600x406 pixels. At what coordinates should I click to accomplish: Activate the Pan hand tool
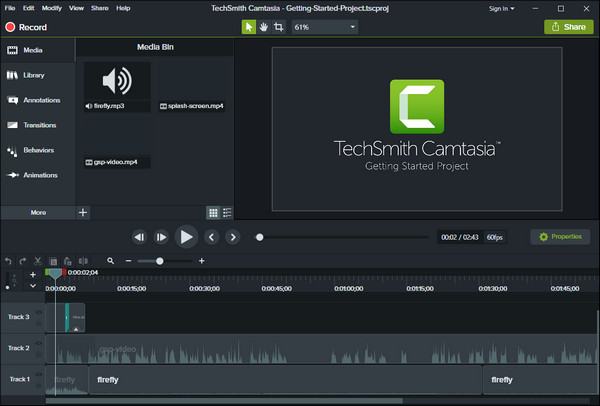point(264,27)
